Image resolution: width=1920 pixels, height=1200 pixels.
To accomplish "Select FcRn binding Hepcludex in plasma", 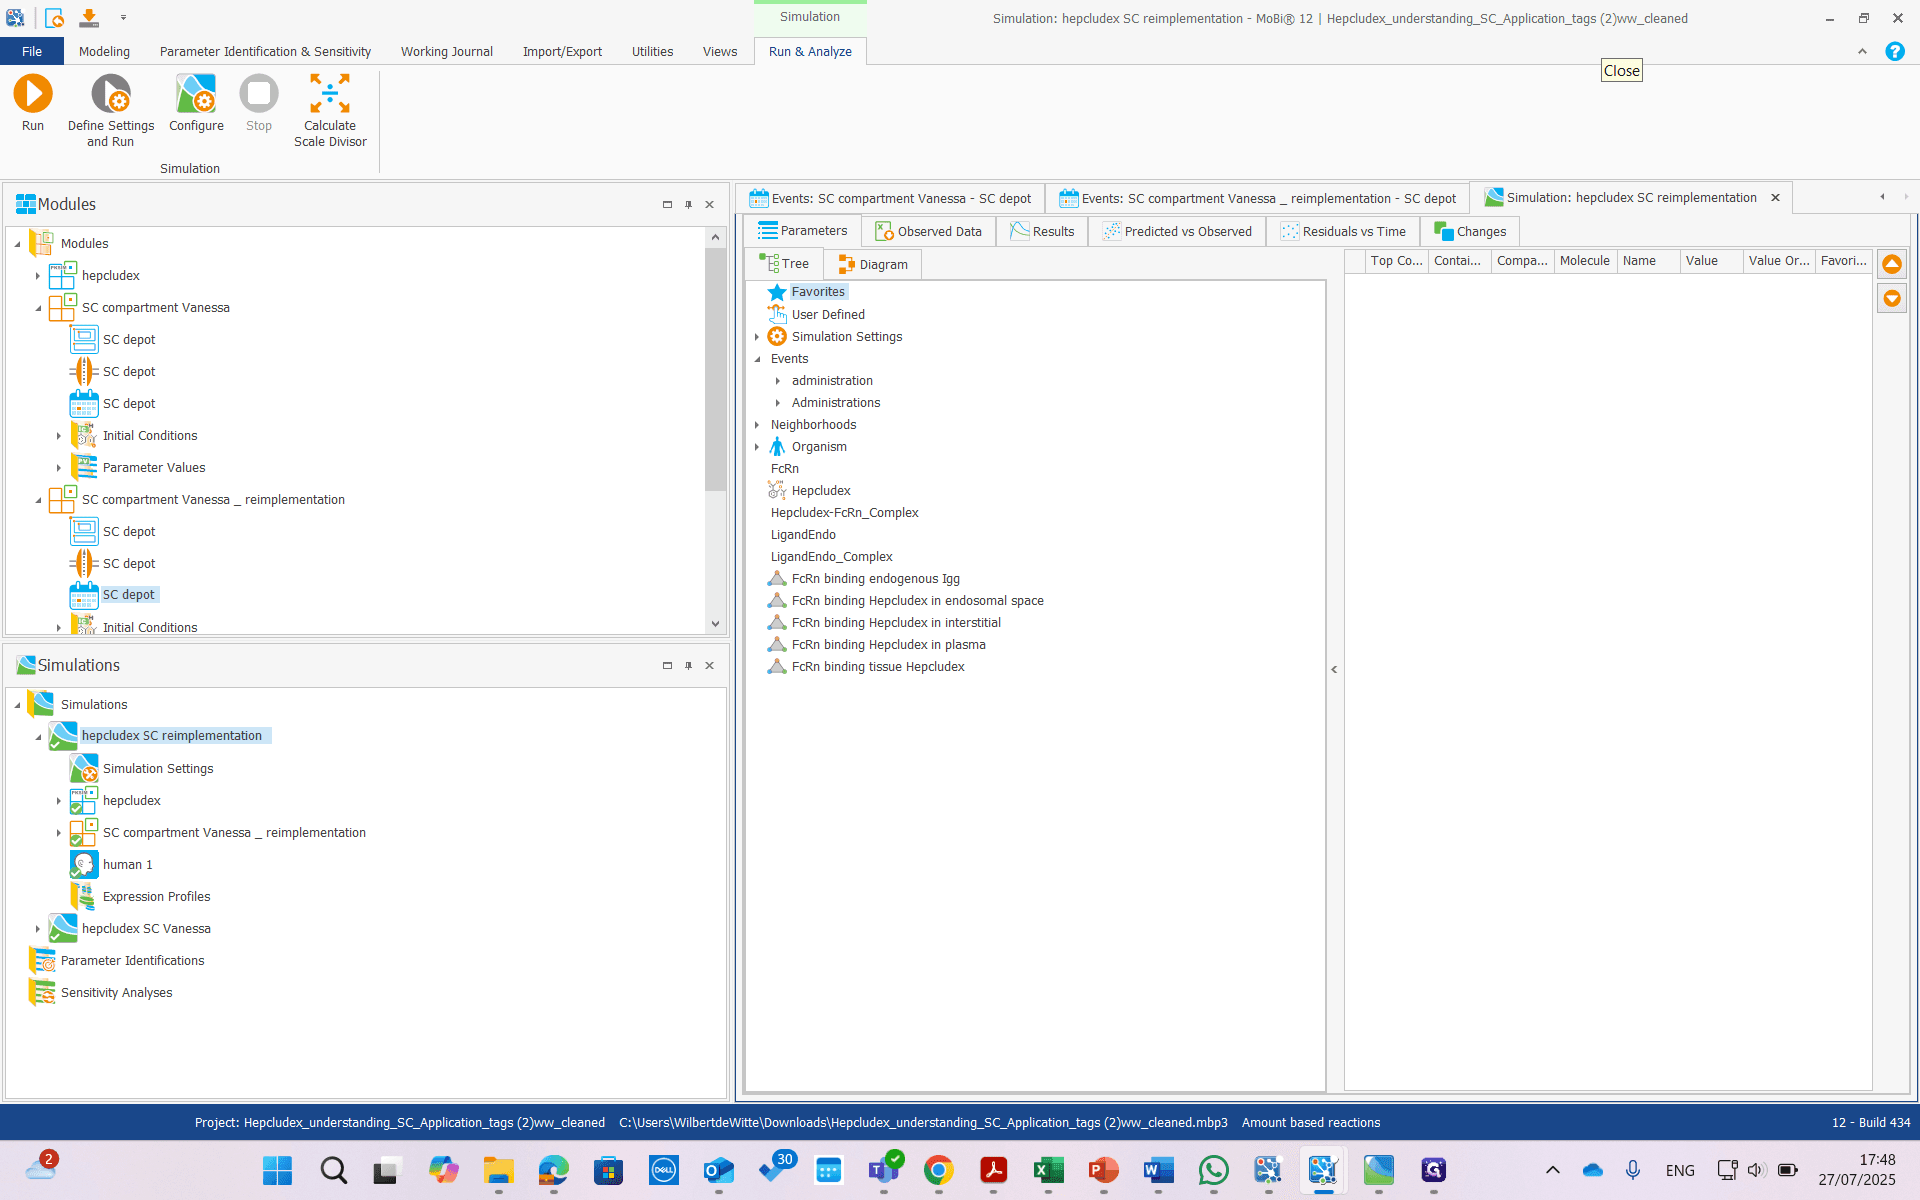I will [x=888, y=645].
